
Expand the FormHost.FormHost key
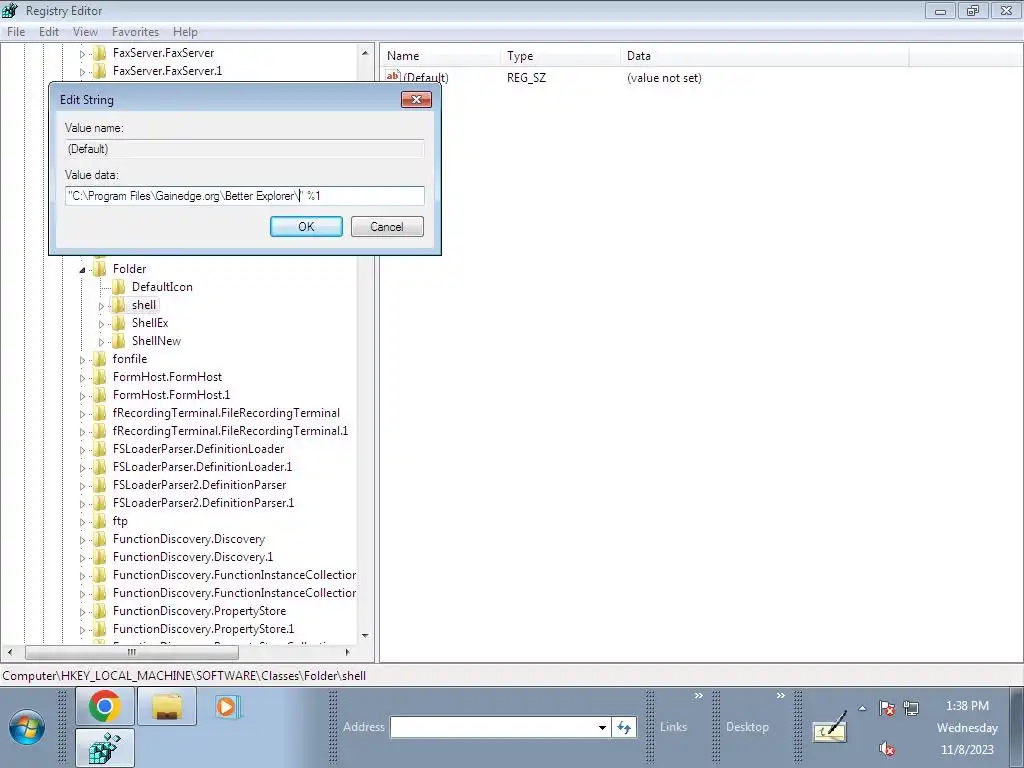tap(82, 377)
